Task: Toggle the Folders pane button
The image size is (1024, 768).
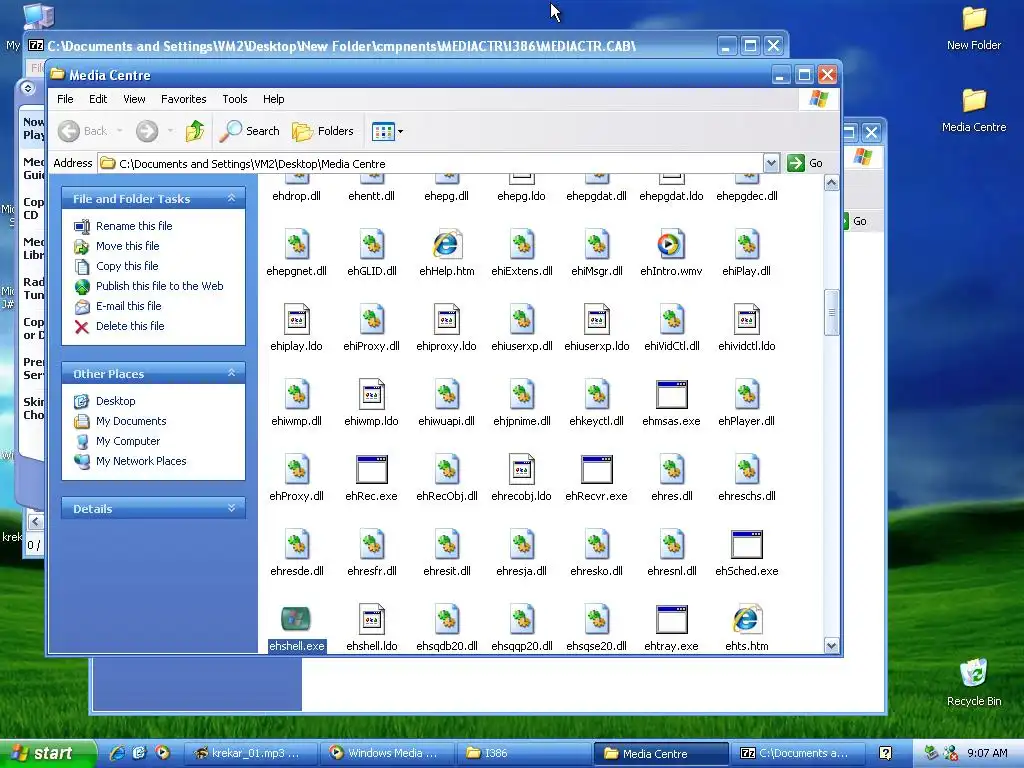Action: tap(323, 131)
